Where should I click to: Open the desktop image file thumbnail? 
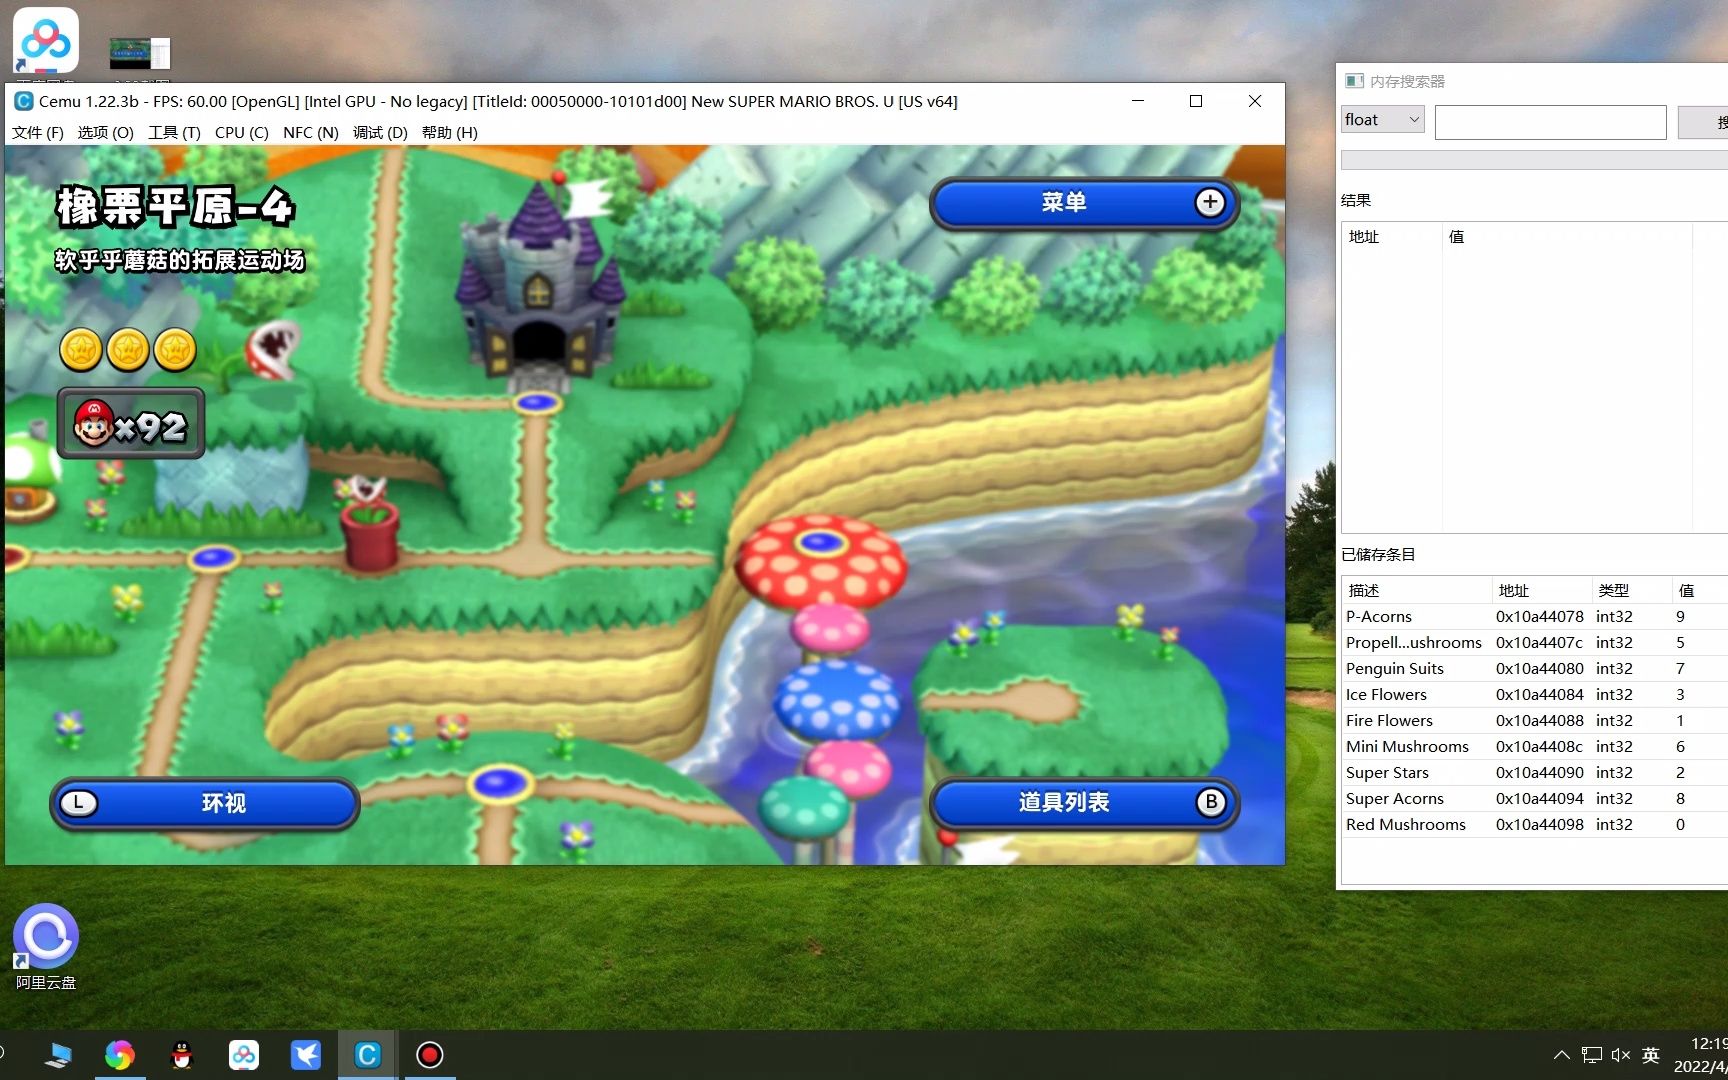140,52
